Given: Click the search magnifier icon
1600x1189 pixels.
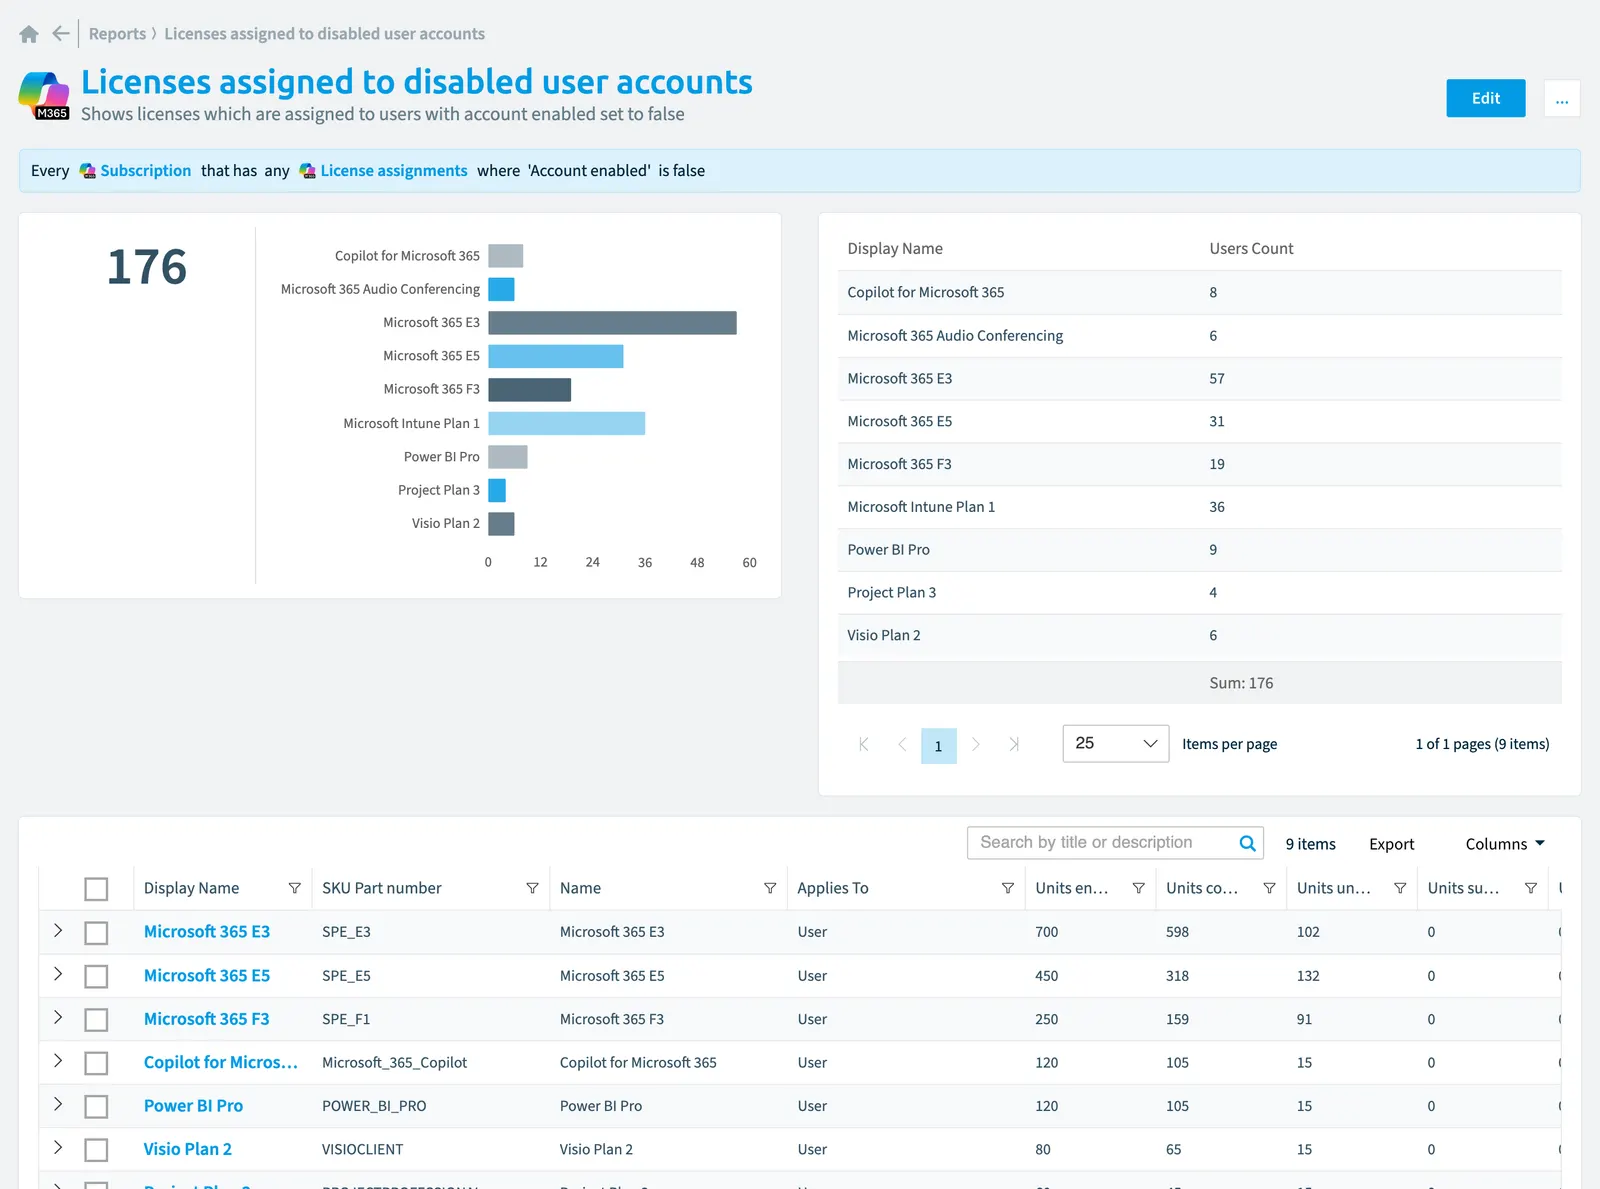Looking at the screenshot, I should click(1247, 843).
